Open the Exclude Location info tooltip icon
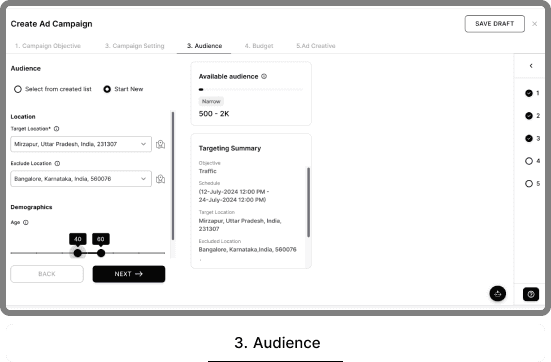This screenshot has height=362, width=551. coord(57,163)
